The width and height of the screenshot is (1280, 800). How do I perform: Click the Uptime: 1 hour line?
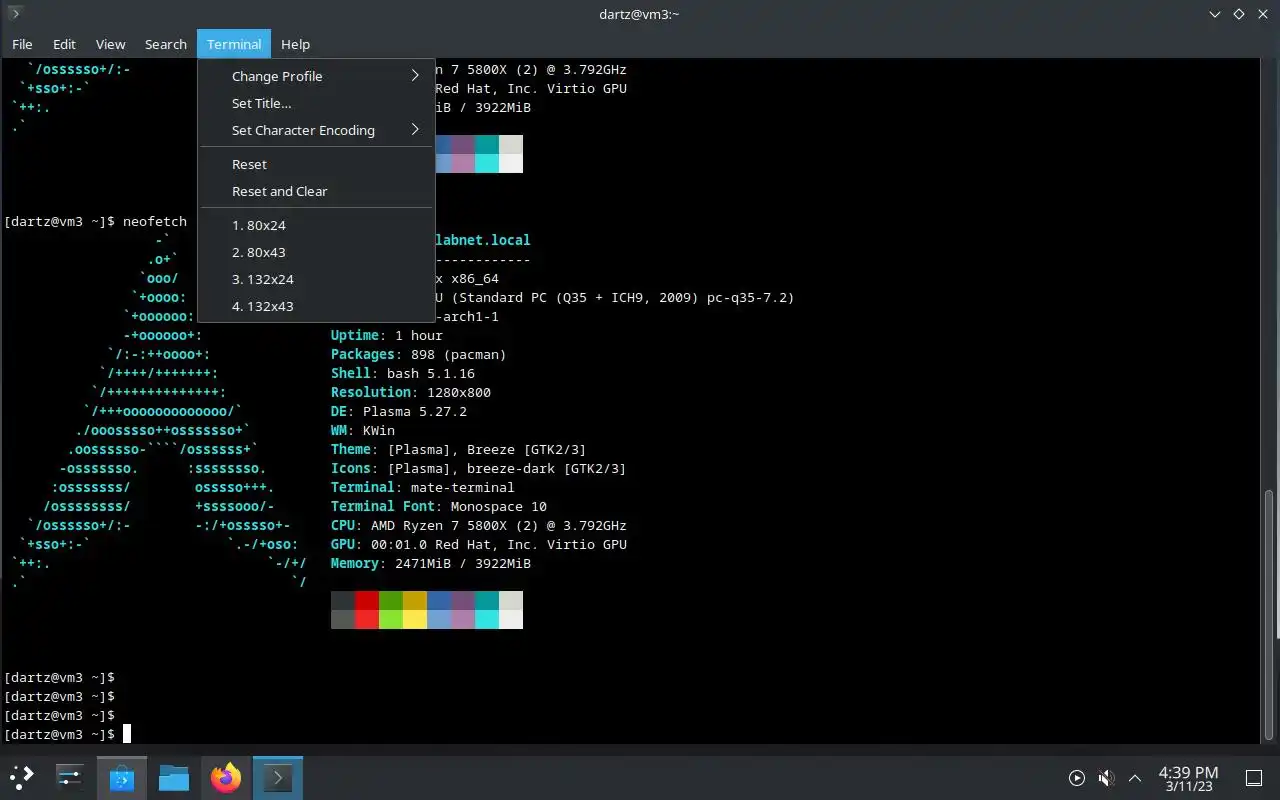[x=387, y=335]
